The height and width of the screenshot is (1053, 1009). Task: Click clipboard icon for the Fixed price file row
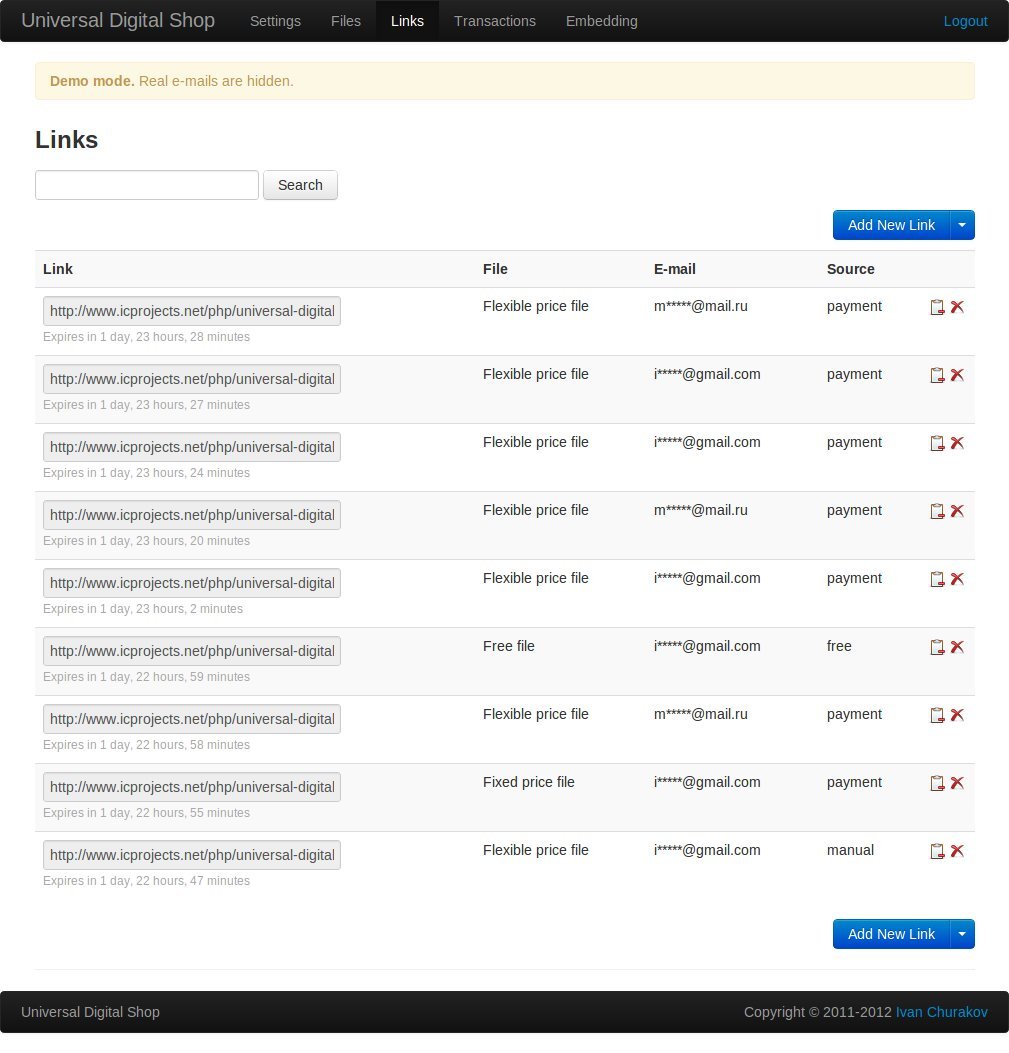937,783
